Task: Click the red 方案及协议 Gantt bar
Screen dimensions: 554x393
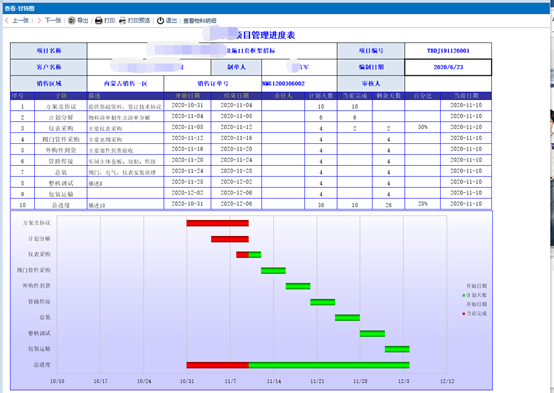Action: click(218, 223)
